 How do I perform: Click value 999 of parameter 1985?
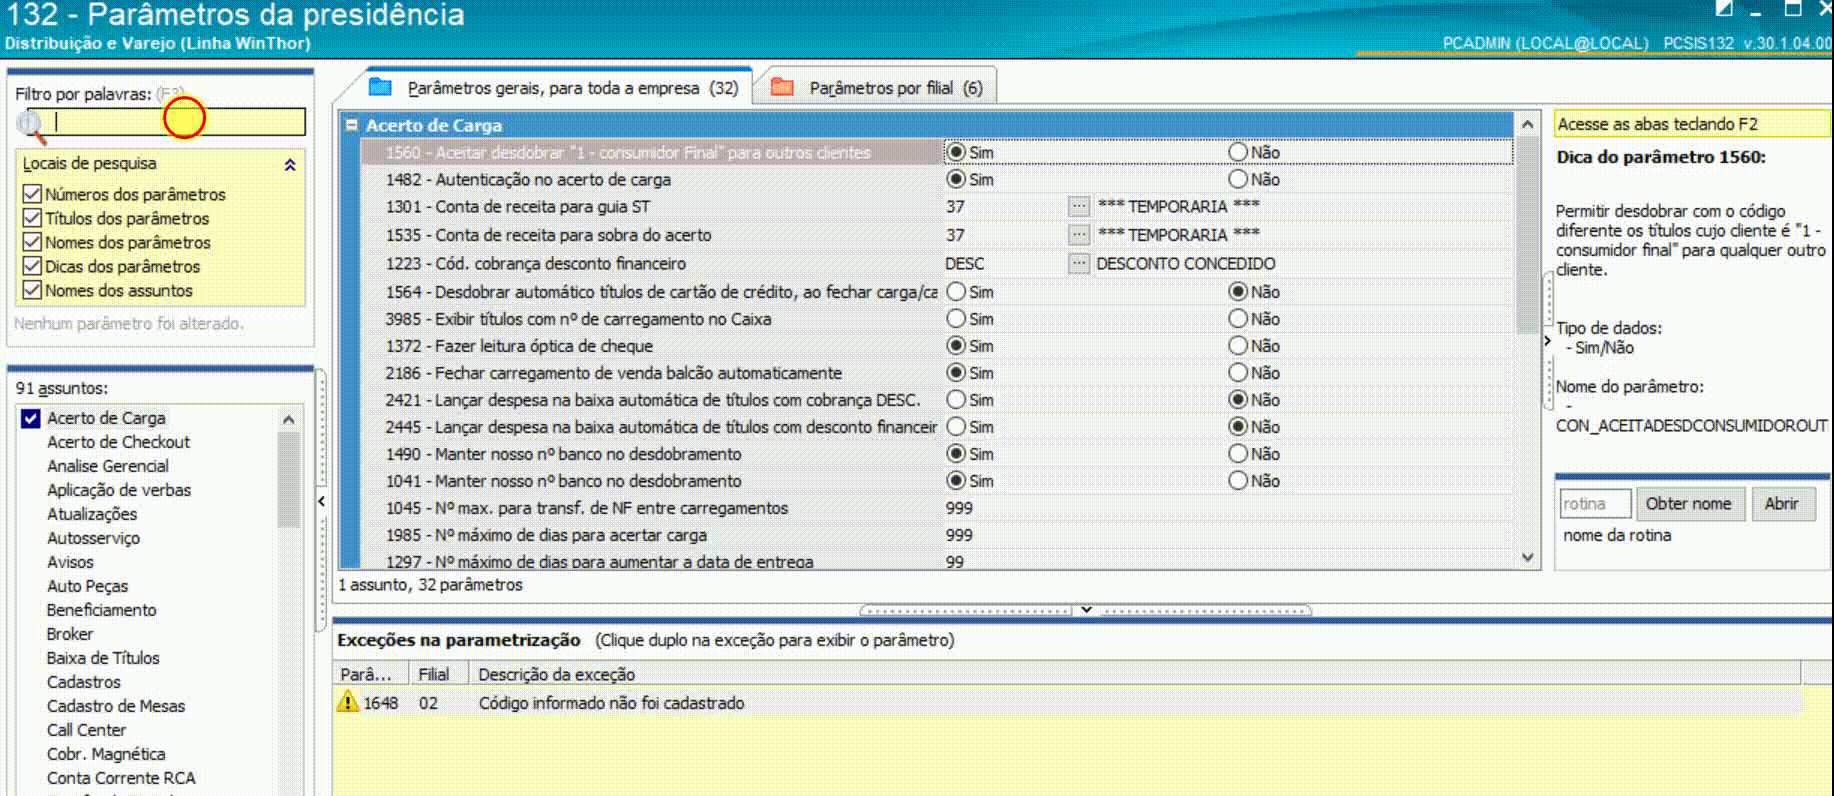point(959,535)
